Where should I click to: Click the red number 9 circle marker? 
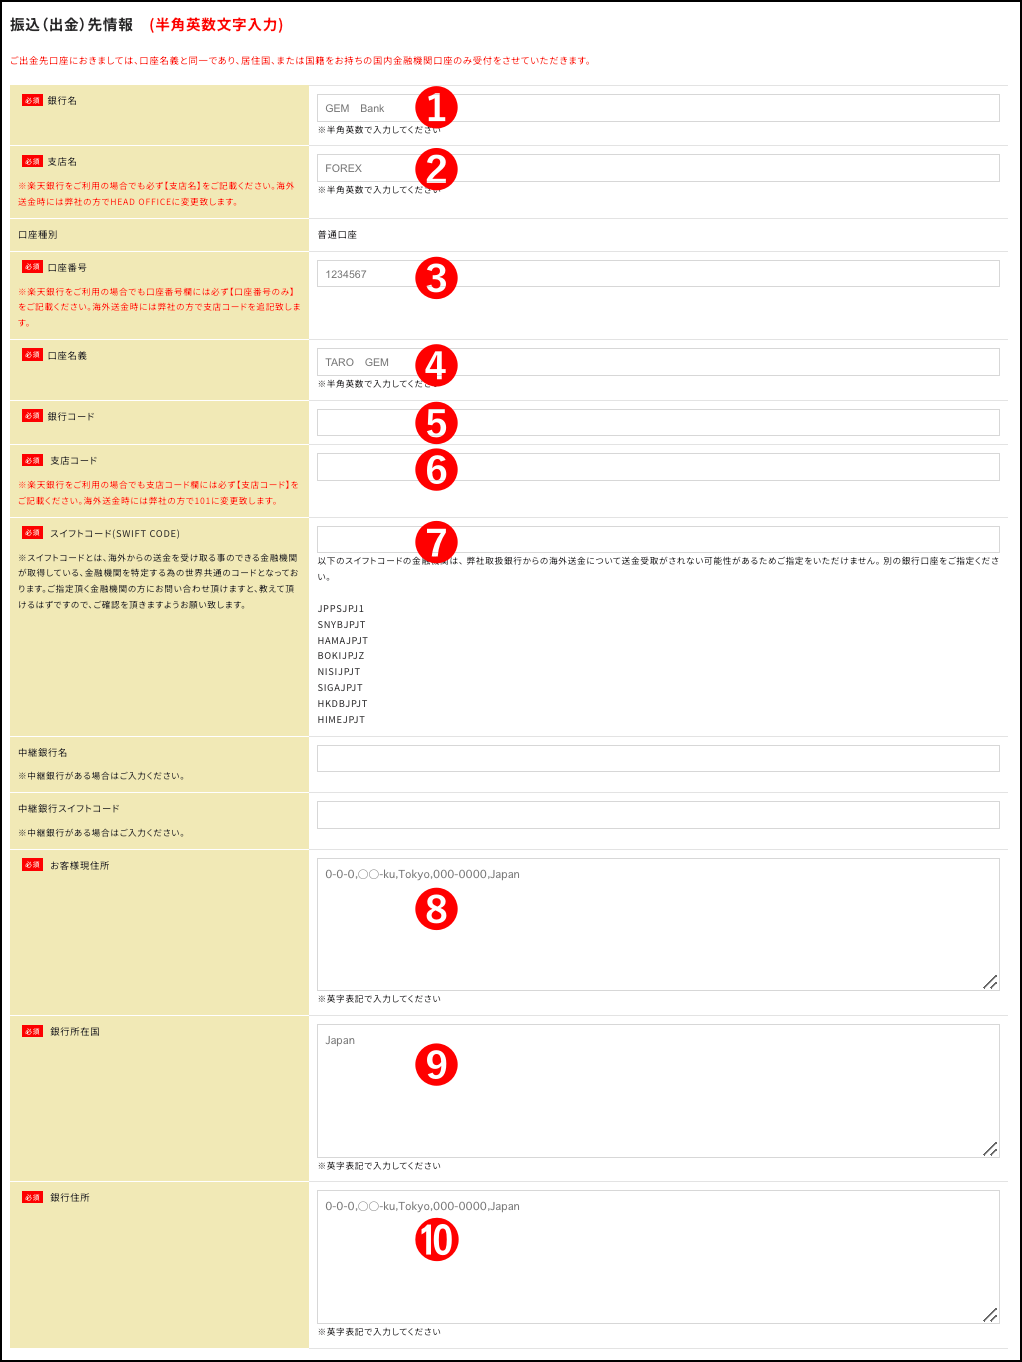436,1065
